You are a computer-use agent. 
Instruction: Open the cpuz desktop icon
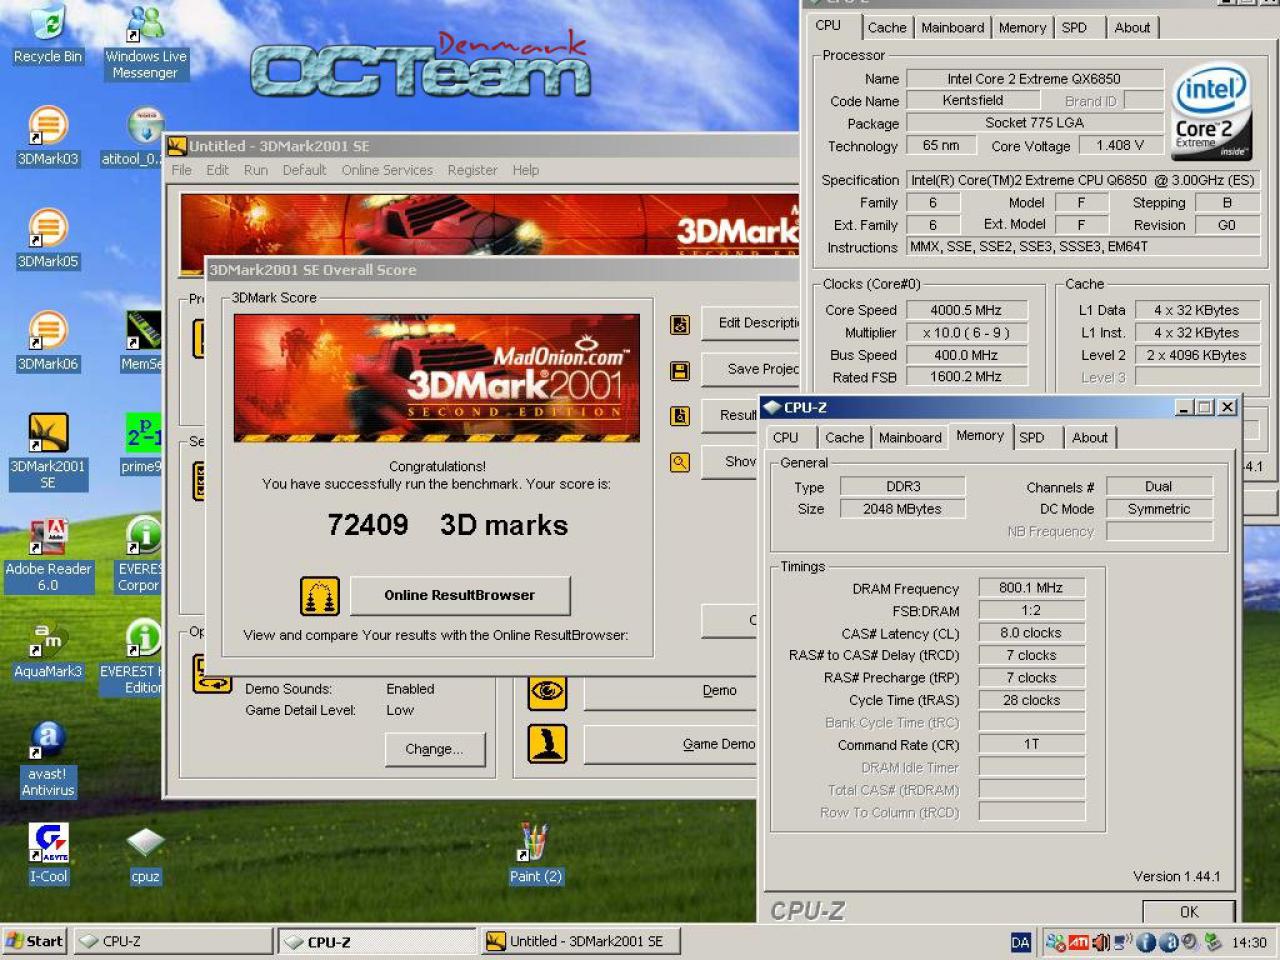point(145,856)
